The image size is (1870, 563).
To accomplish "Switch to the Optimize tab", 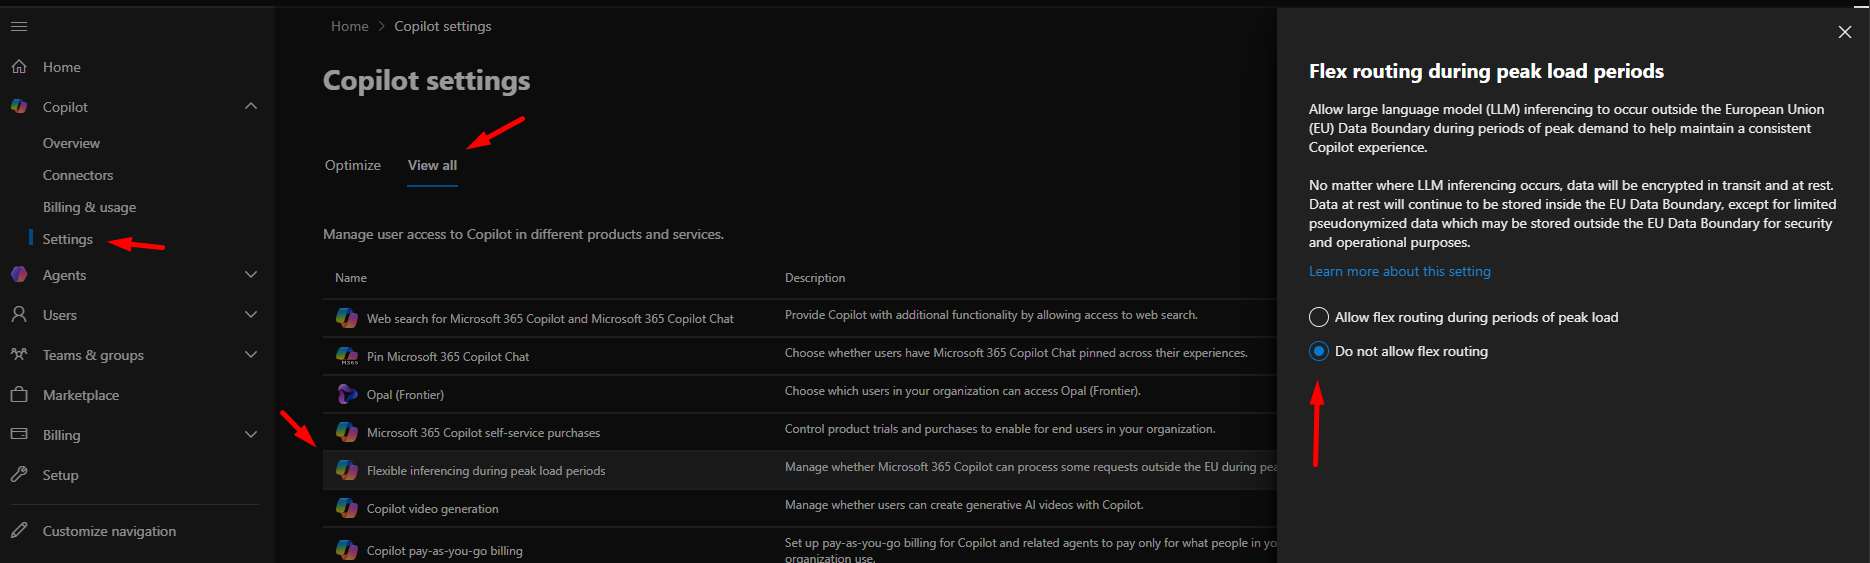I will 353,165.
